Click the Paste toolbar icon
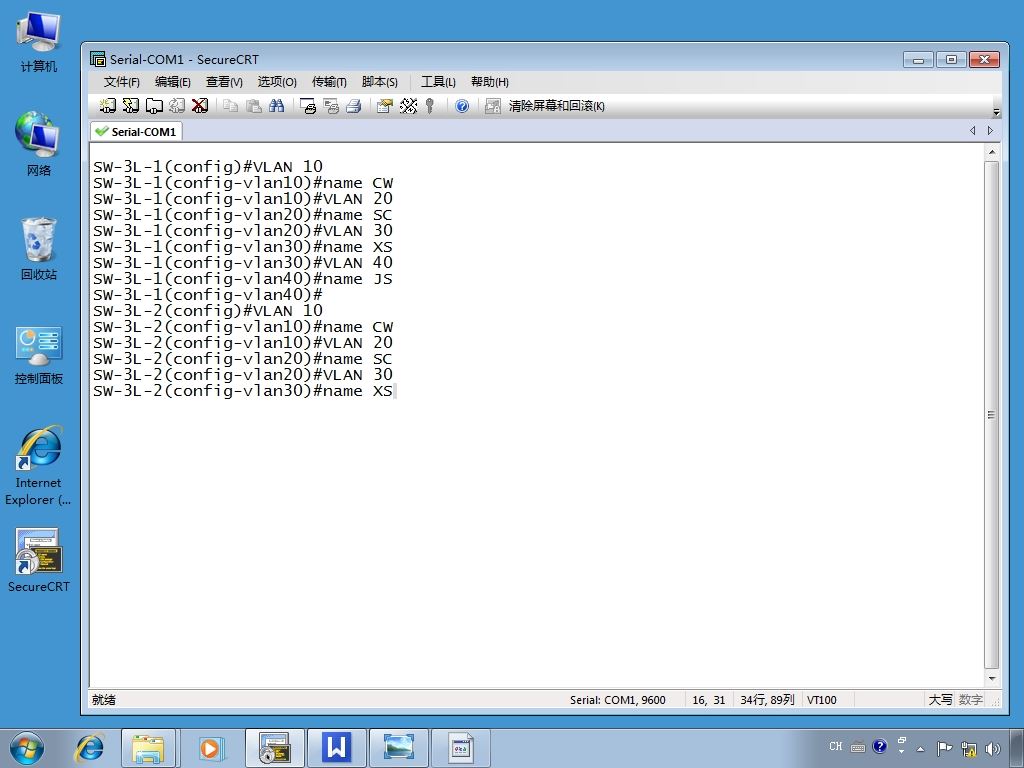The image size is (1024, 768). pyautogui.click(x=253, y=106)
